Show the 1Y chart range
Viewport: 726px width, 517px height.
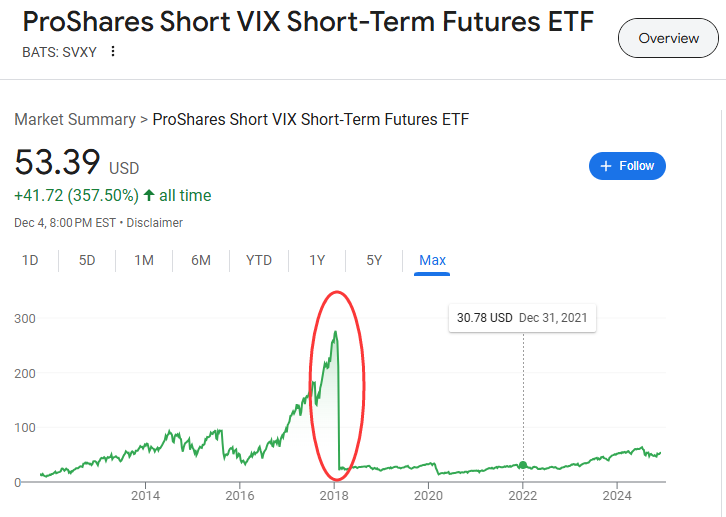click(317, 260)
